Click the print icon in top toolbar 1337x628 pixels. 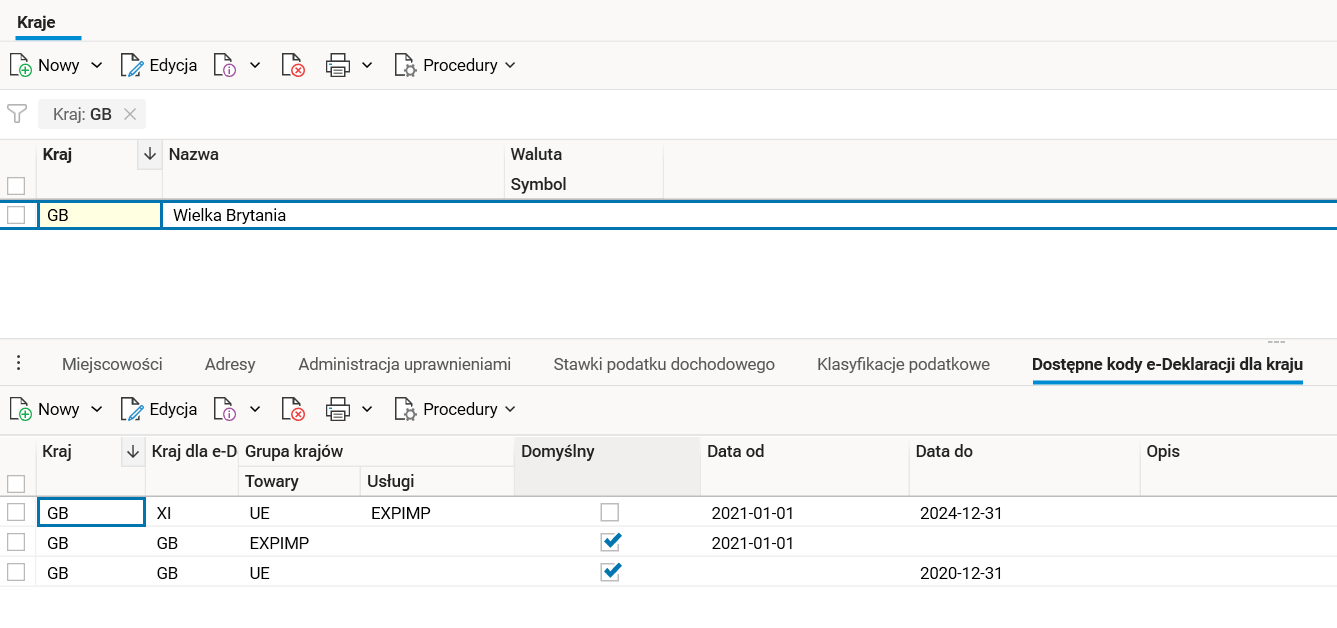tap(339, 66)
